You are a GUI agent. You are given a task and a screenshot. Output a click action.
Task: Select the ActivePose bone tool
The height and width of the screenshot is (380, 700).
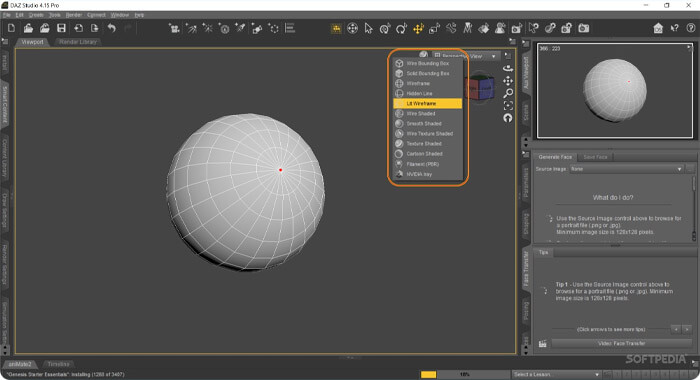tap(451, 29)
